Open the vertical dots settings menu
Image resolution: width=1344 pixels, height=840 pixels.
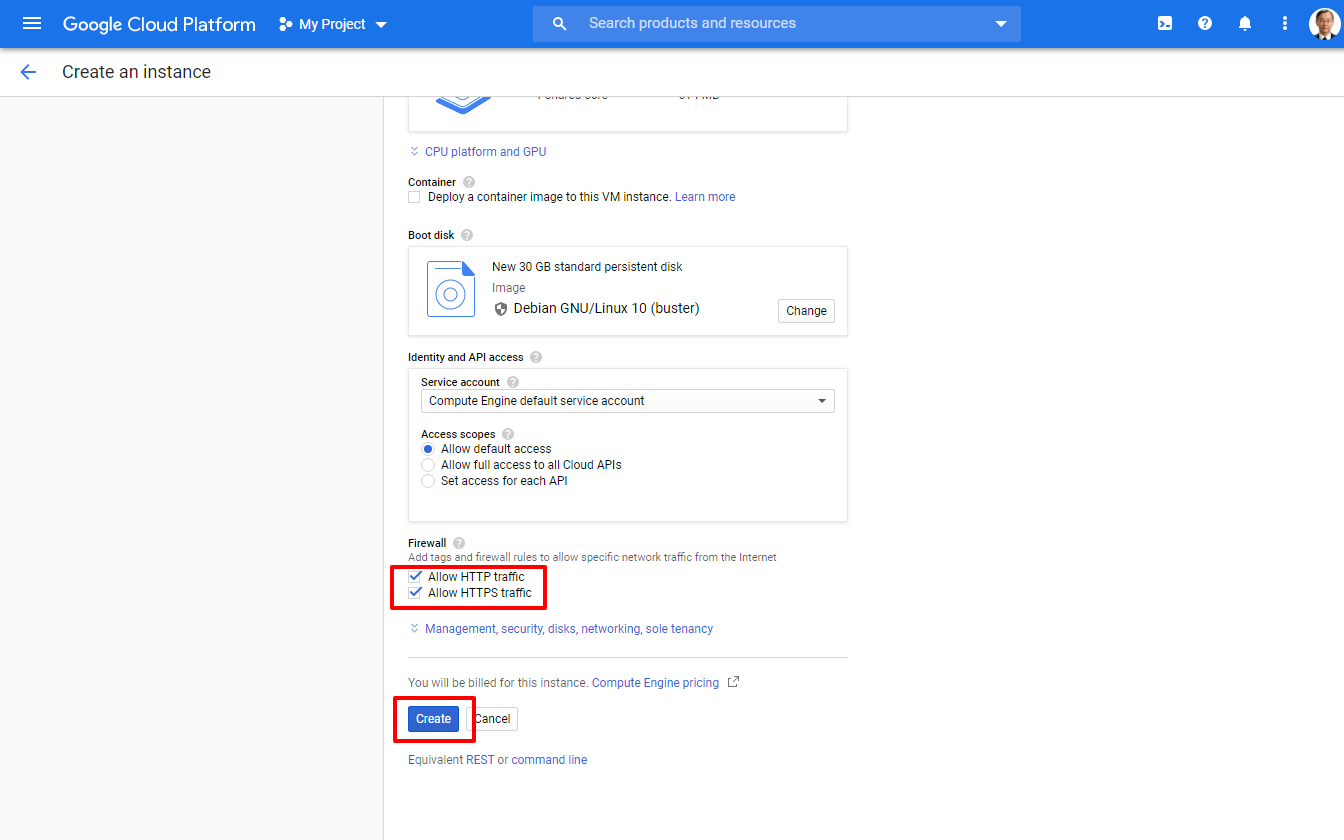coord(1285,24)
